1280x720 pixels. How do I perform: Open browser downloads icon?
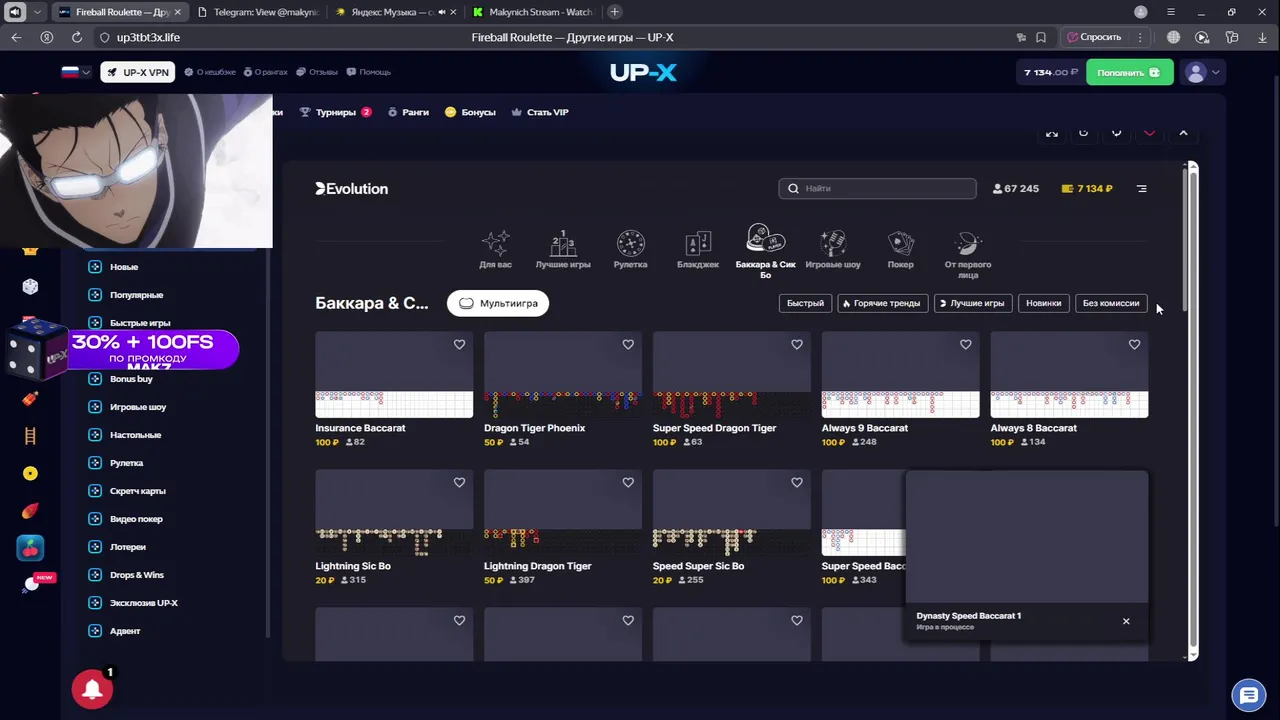[1261, 37]
